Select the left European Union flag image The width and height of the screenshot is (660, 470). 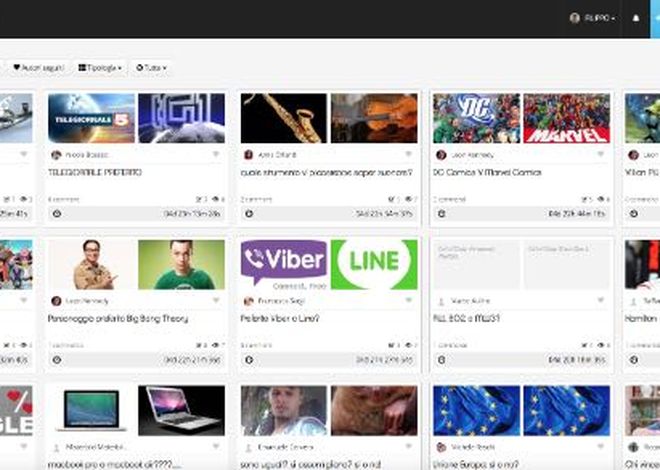pos(476,410)
